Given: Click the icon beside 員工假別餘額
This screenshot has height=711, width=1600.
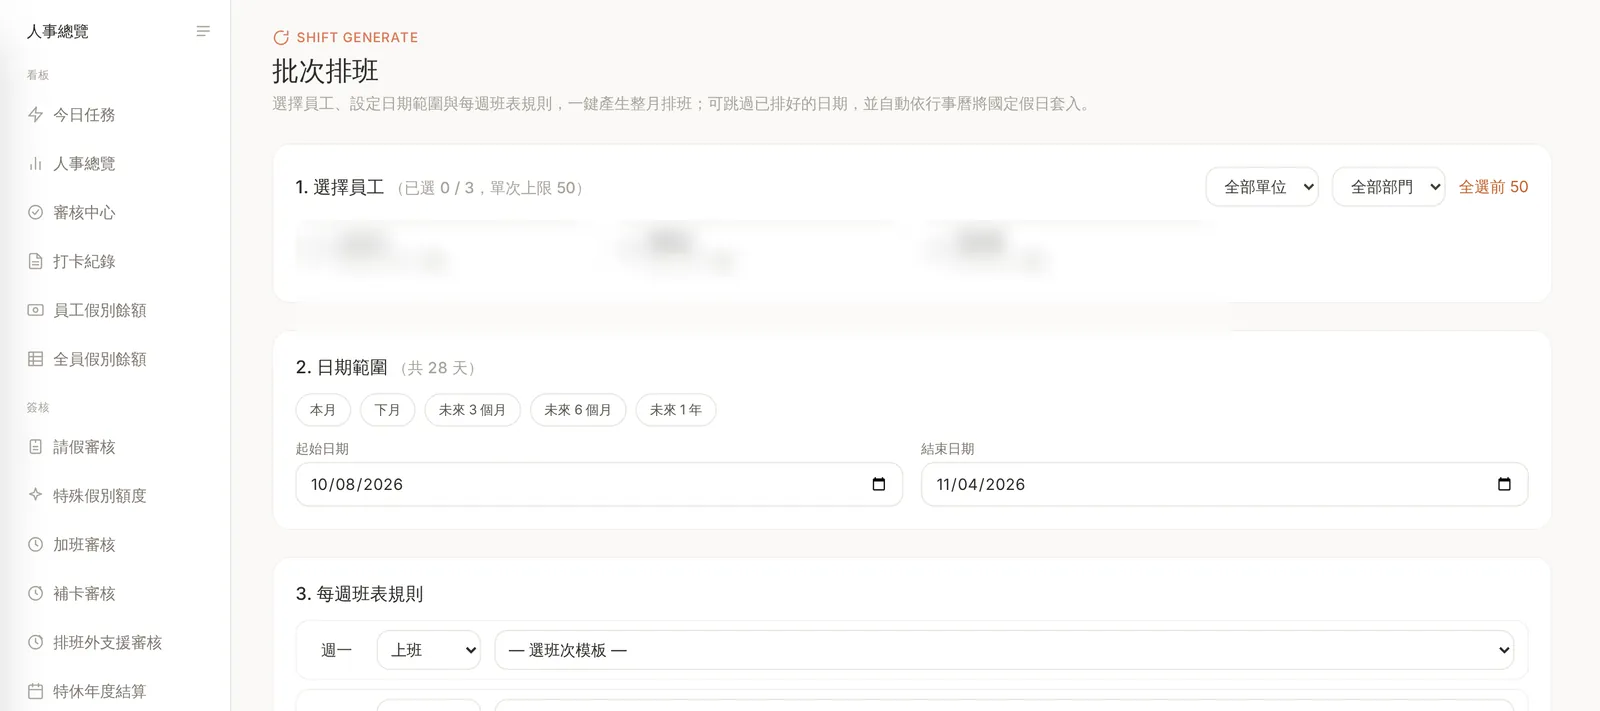Looking at the screenshot, I should pyautogui.click(x=35, y=311).
